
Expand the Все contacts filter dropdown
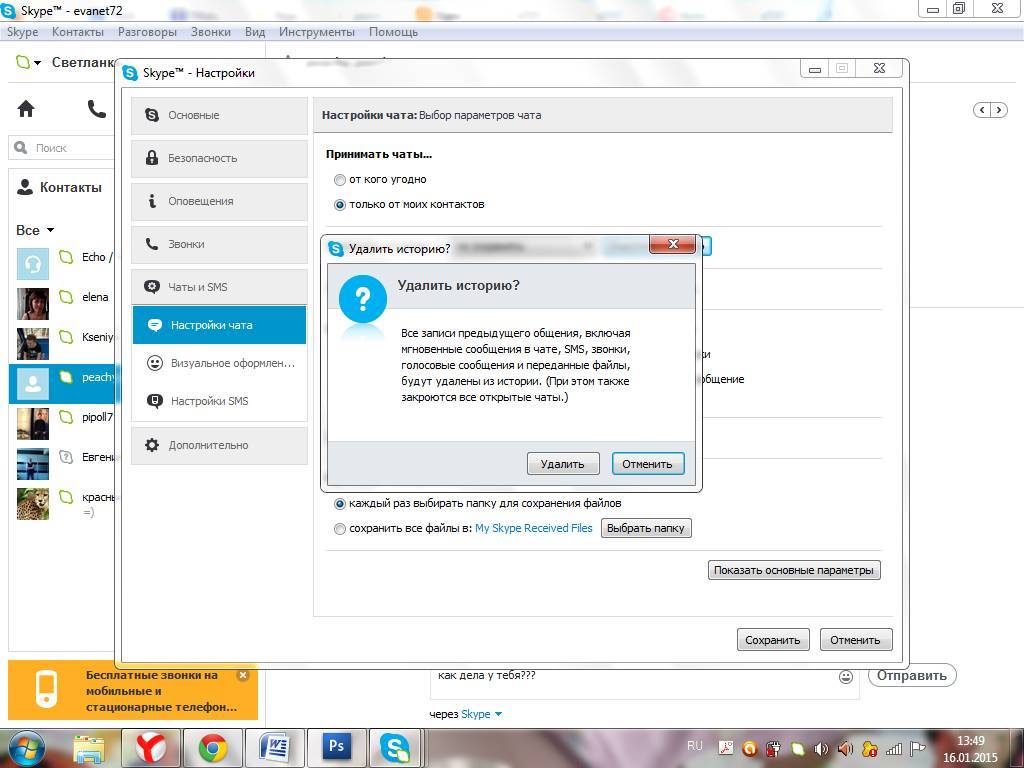tap(35, 231)
